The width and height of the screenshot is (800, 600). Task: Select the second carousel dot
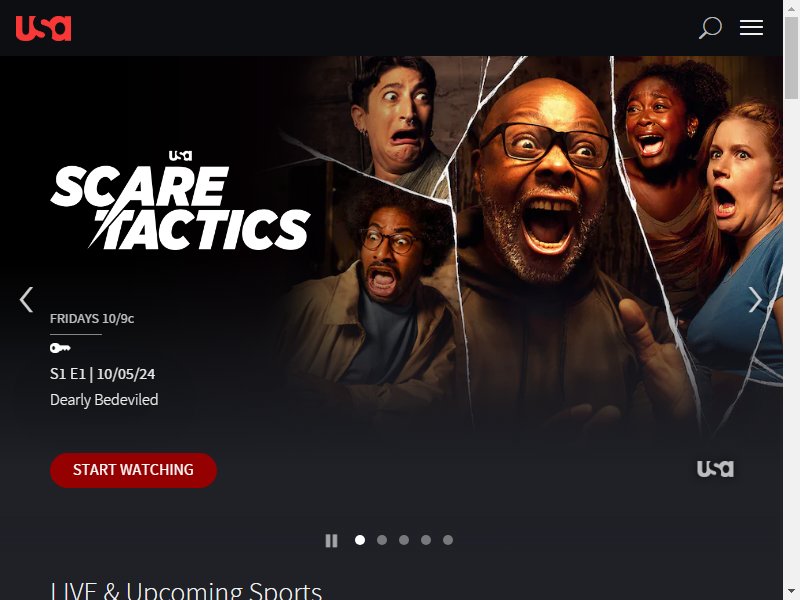382,540
